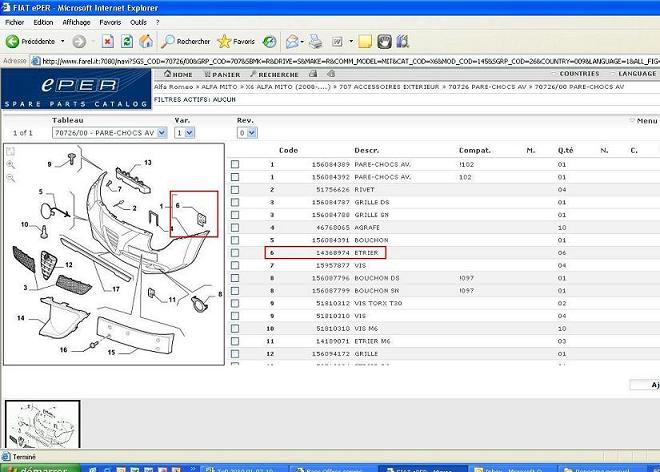
Task: Open the PANIER tab in ePER
Action: [222, 74]
